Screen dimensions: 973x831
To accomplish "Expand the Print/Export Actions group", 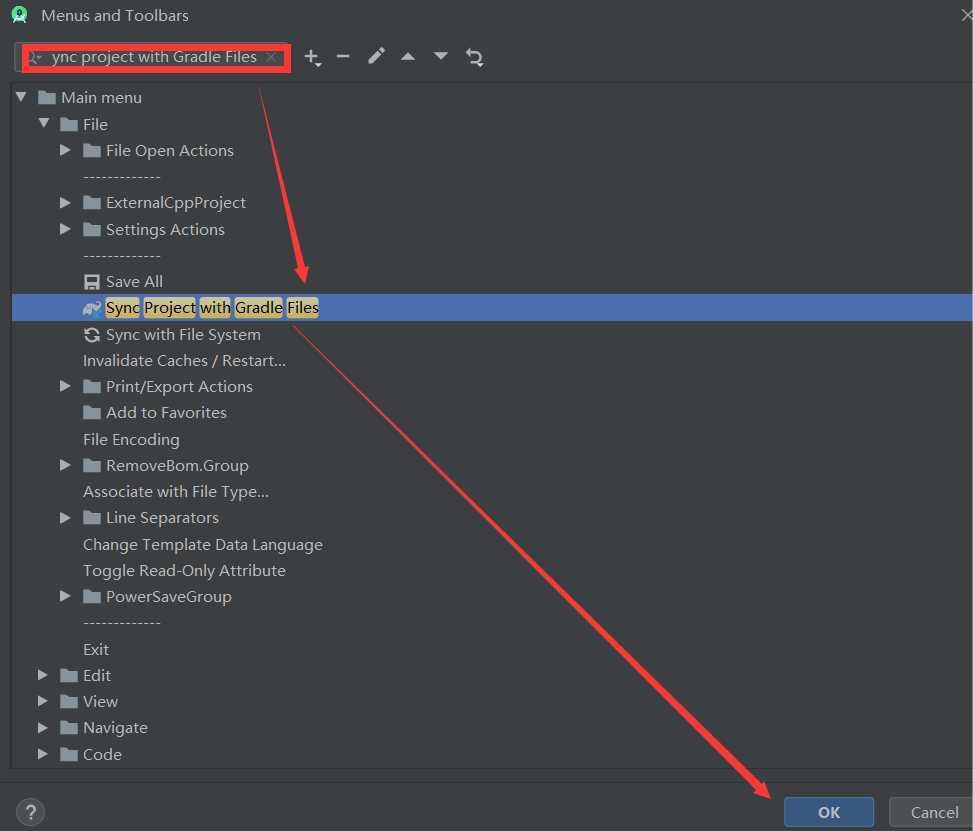I will [65, 386].
